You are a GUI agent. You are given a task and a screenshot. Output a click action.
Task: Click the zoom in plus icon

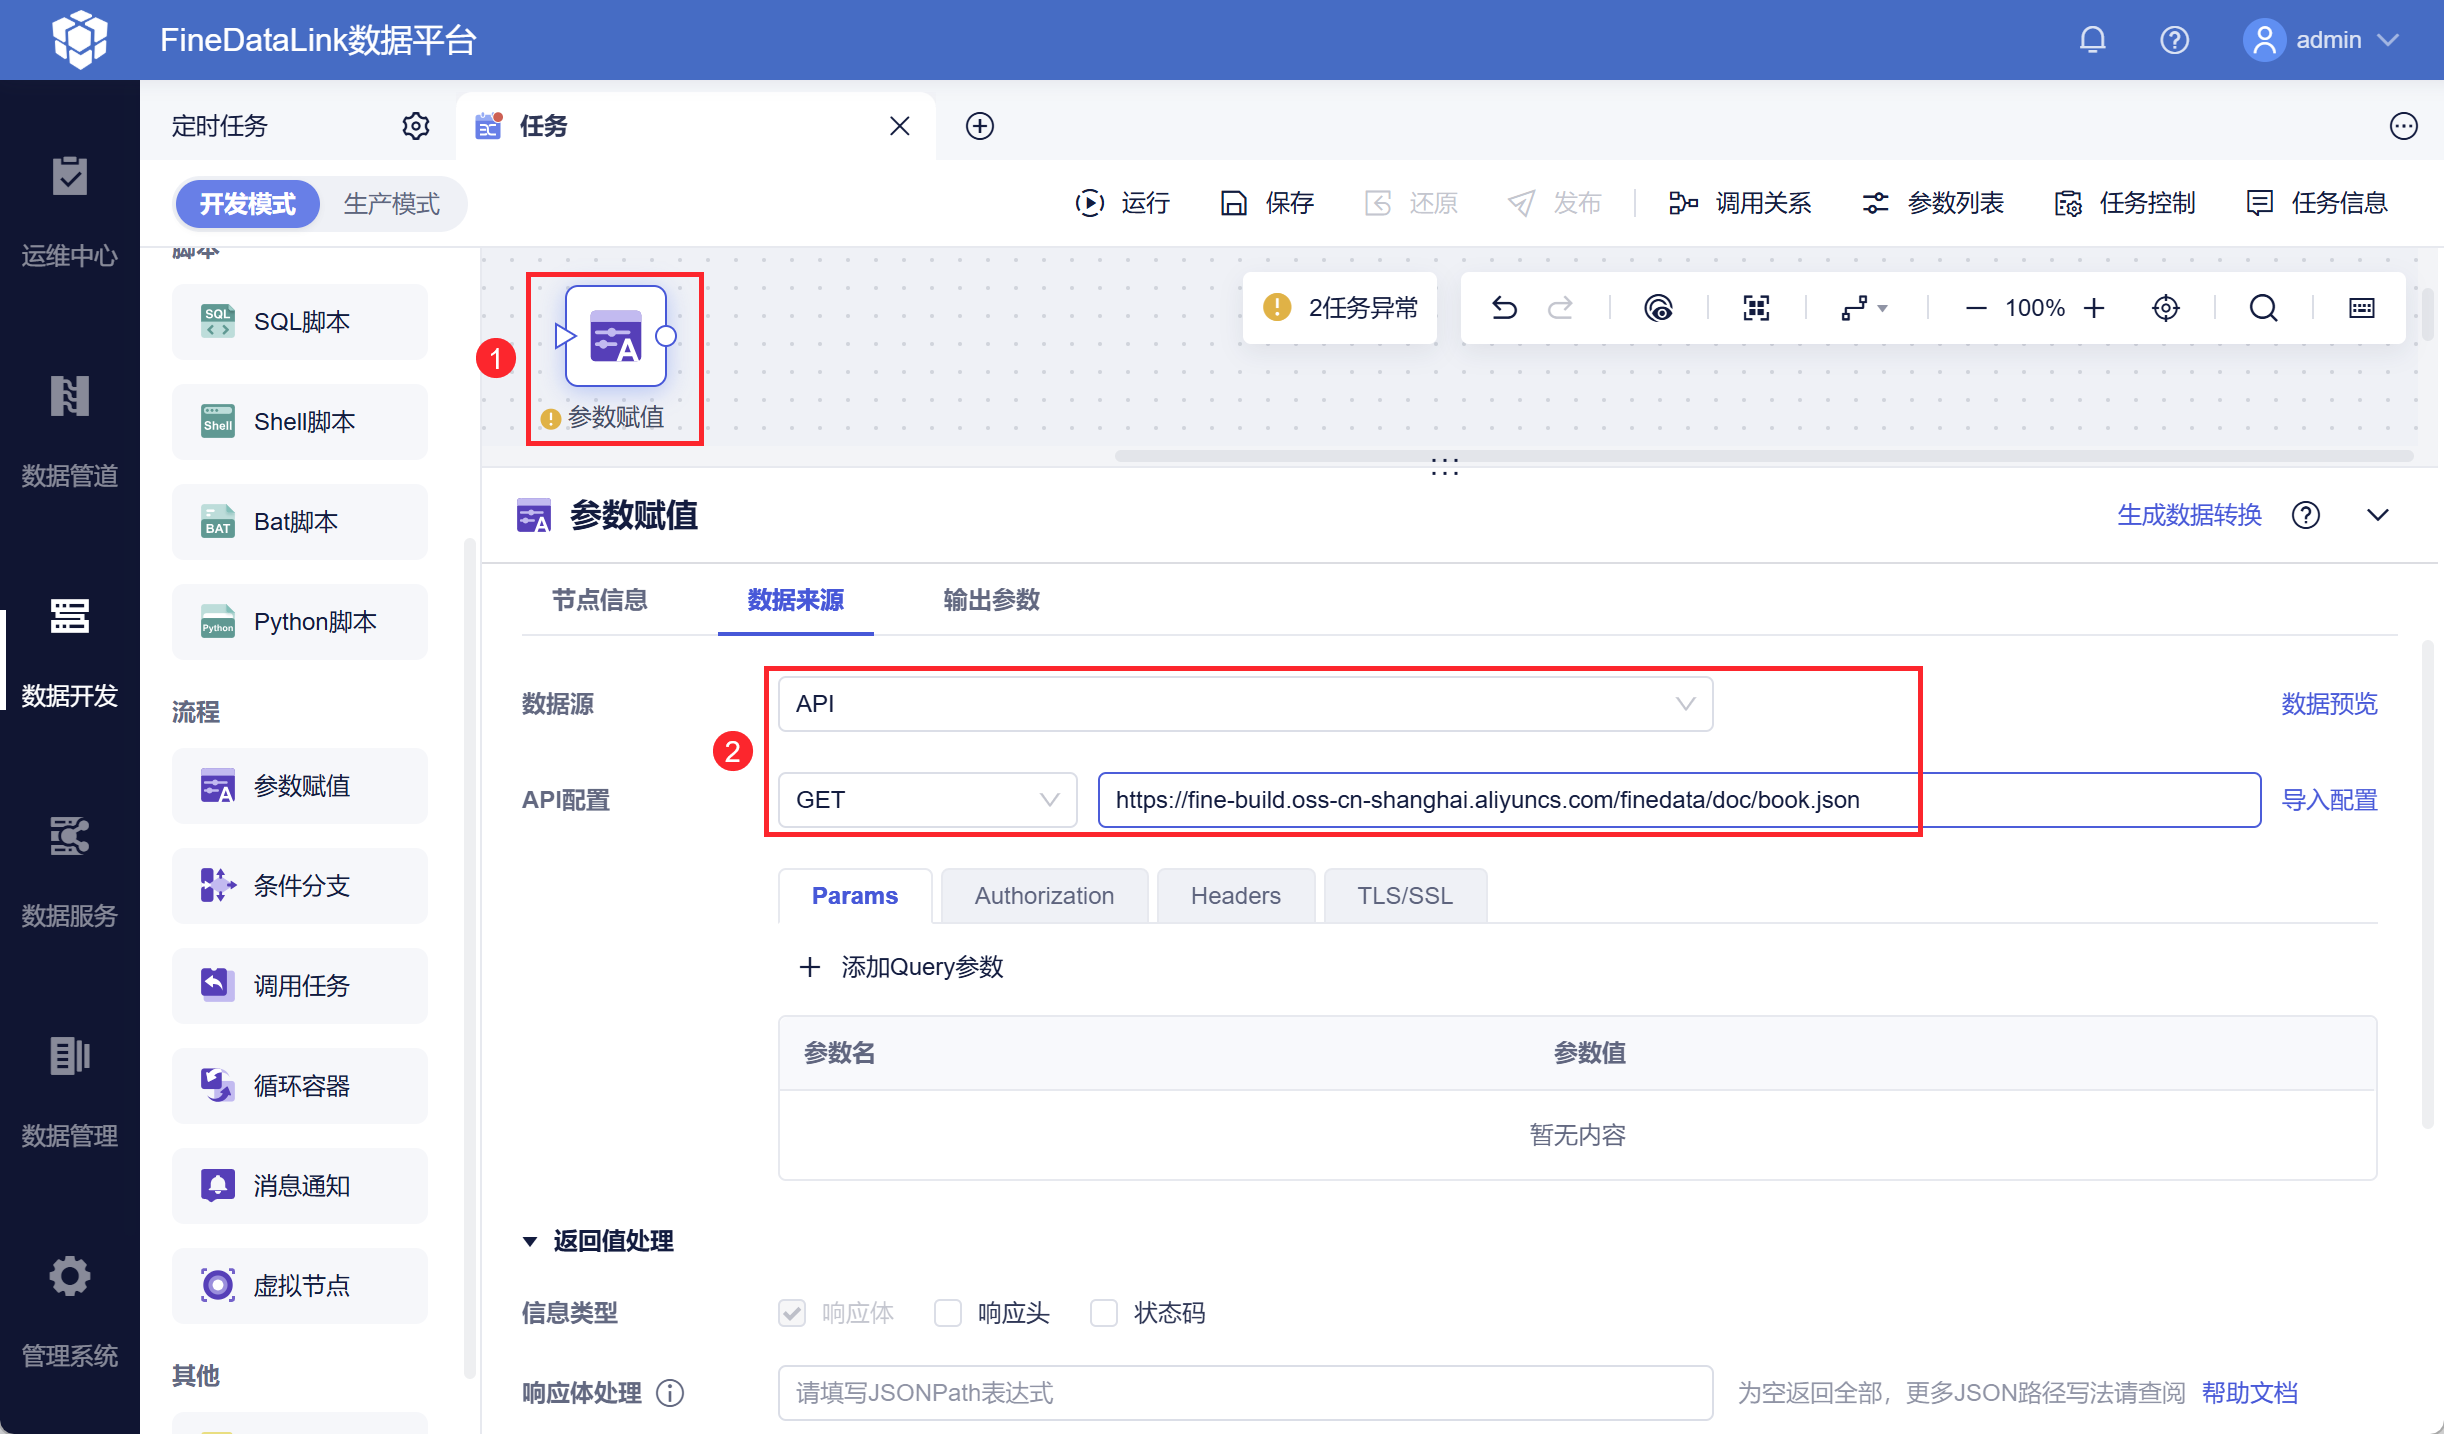[2094, 308]
